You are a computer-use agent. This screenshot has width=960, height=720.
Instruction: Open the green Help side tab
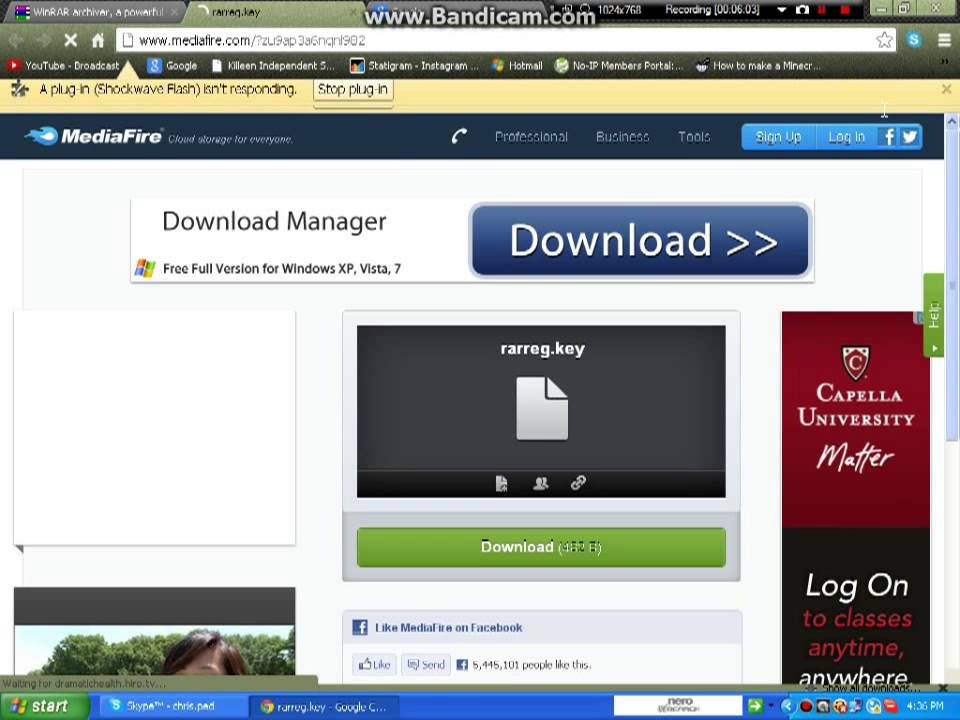tap(933, 315)
